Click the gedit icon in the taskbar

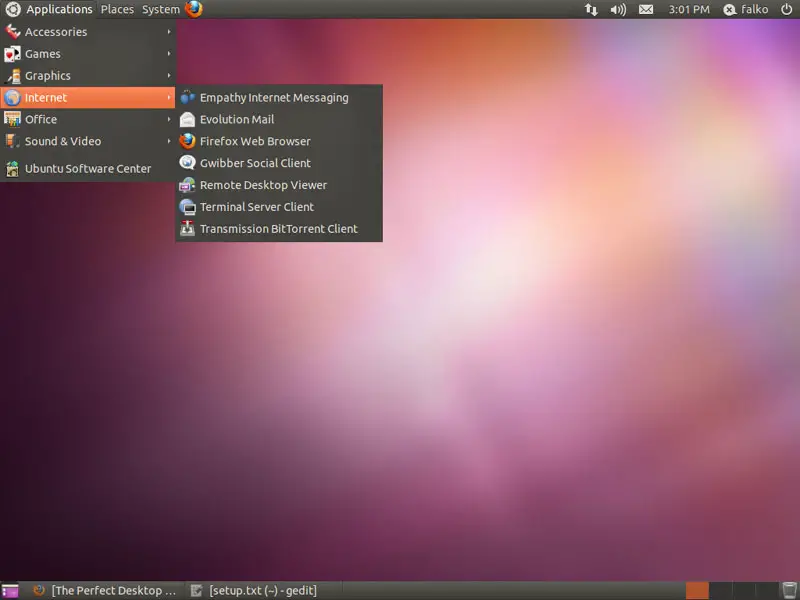(196, 591)
